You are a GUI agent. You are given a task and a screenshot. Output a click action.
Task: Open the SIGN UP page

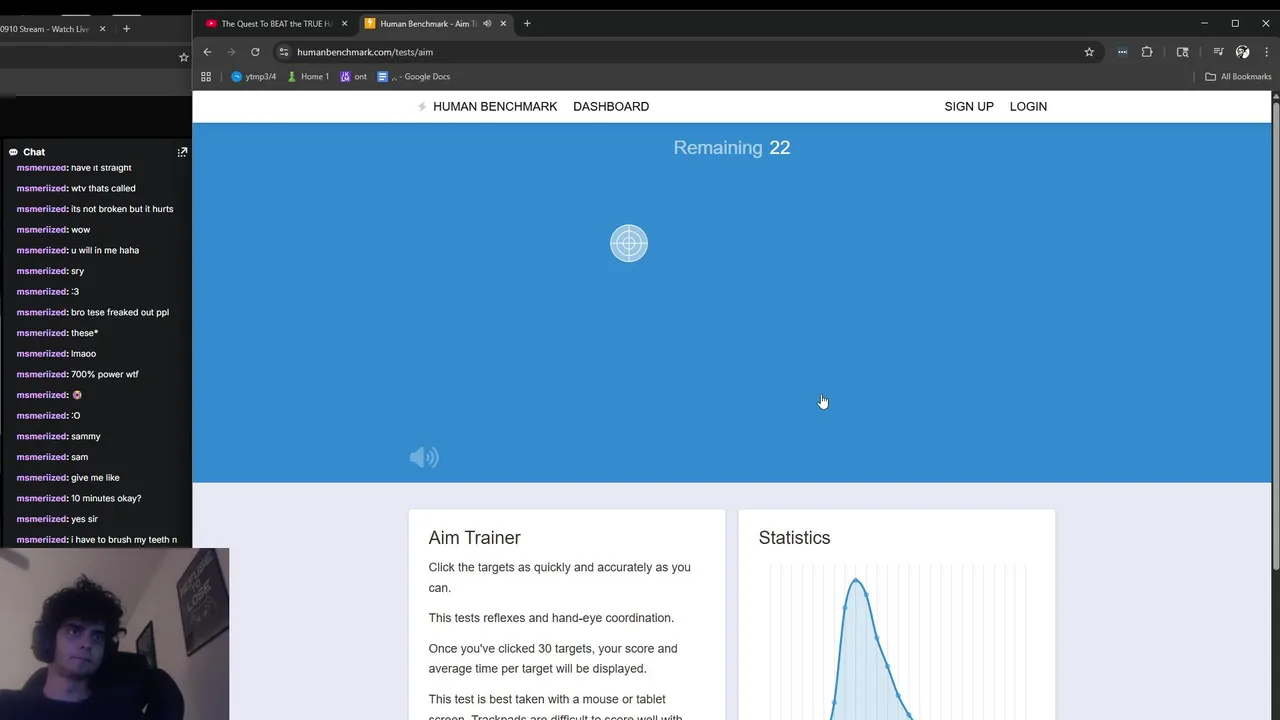tap(969, 106)
